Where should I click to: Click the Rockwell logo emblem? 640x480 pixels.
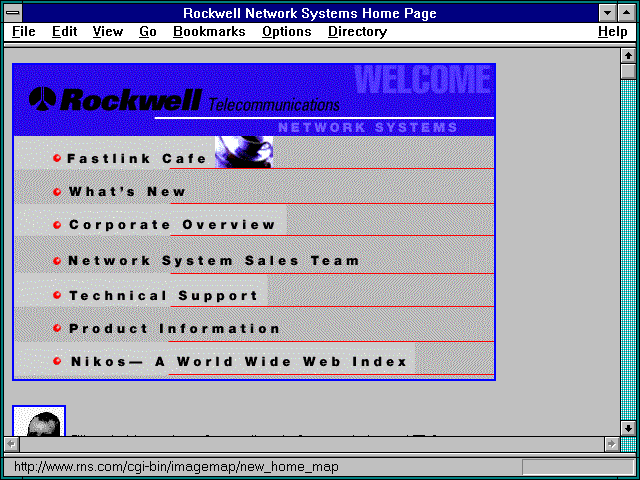pyautogui.click(x=42, y=98)
